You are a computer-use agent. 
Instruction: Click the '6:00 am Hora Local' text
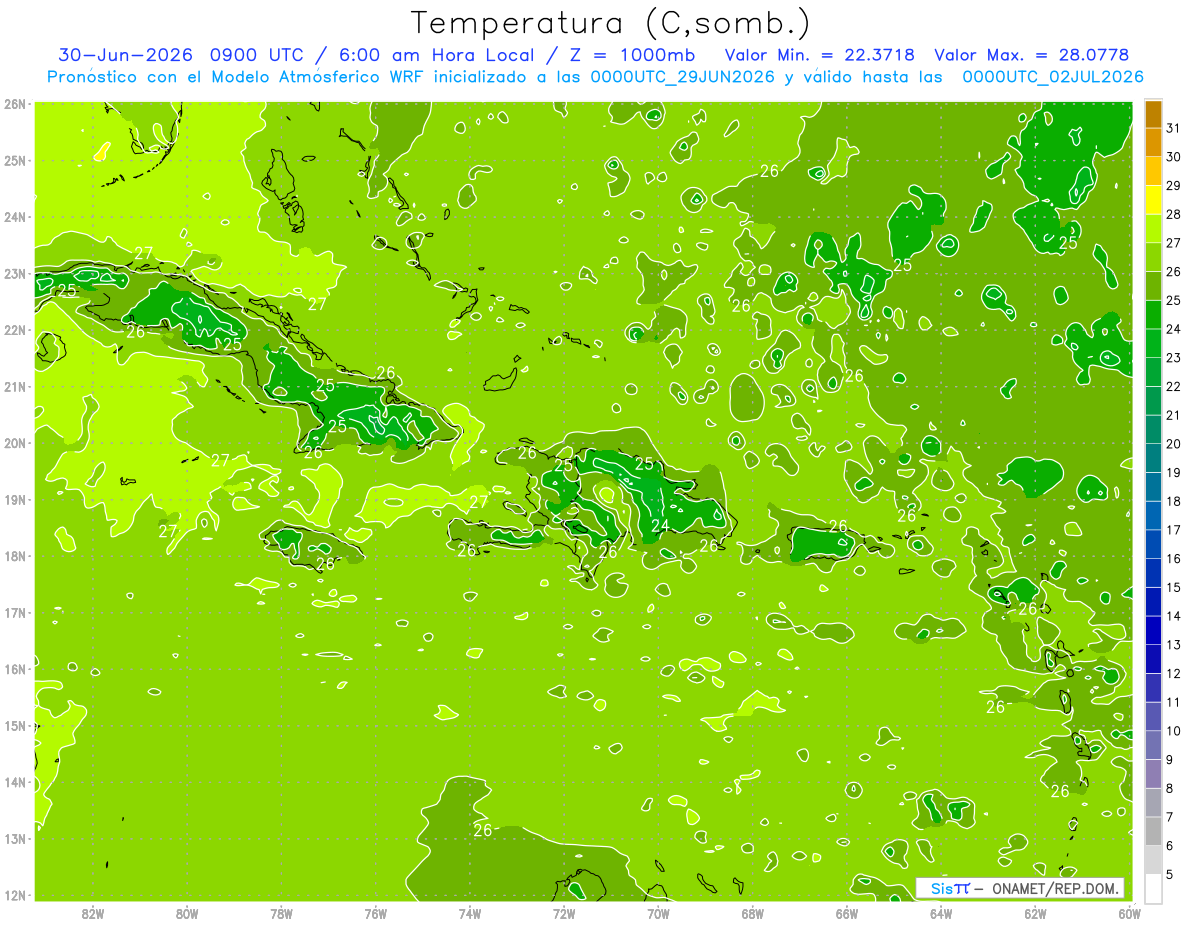tap(436, 55)
